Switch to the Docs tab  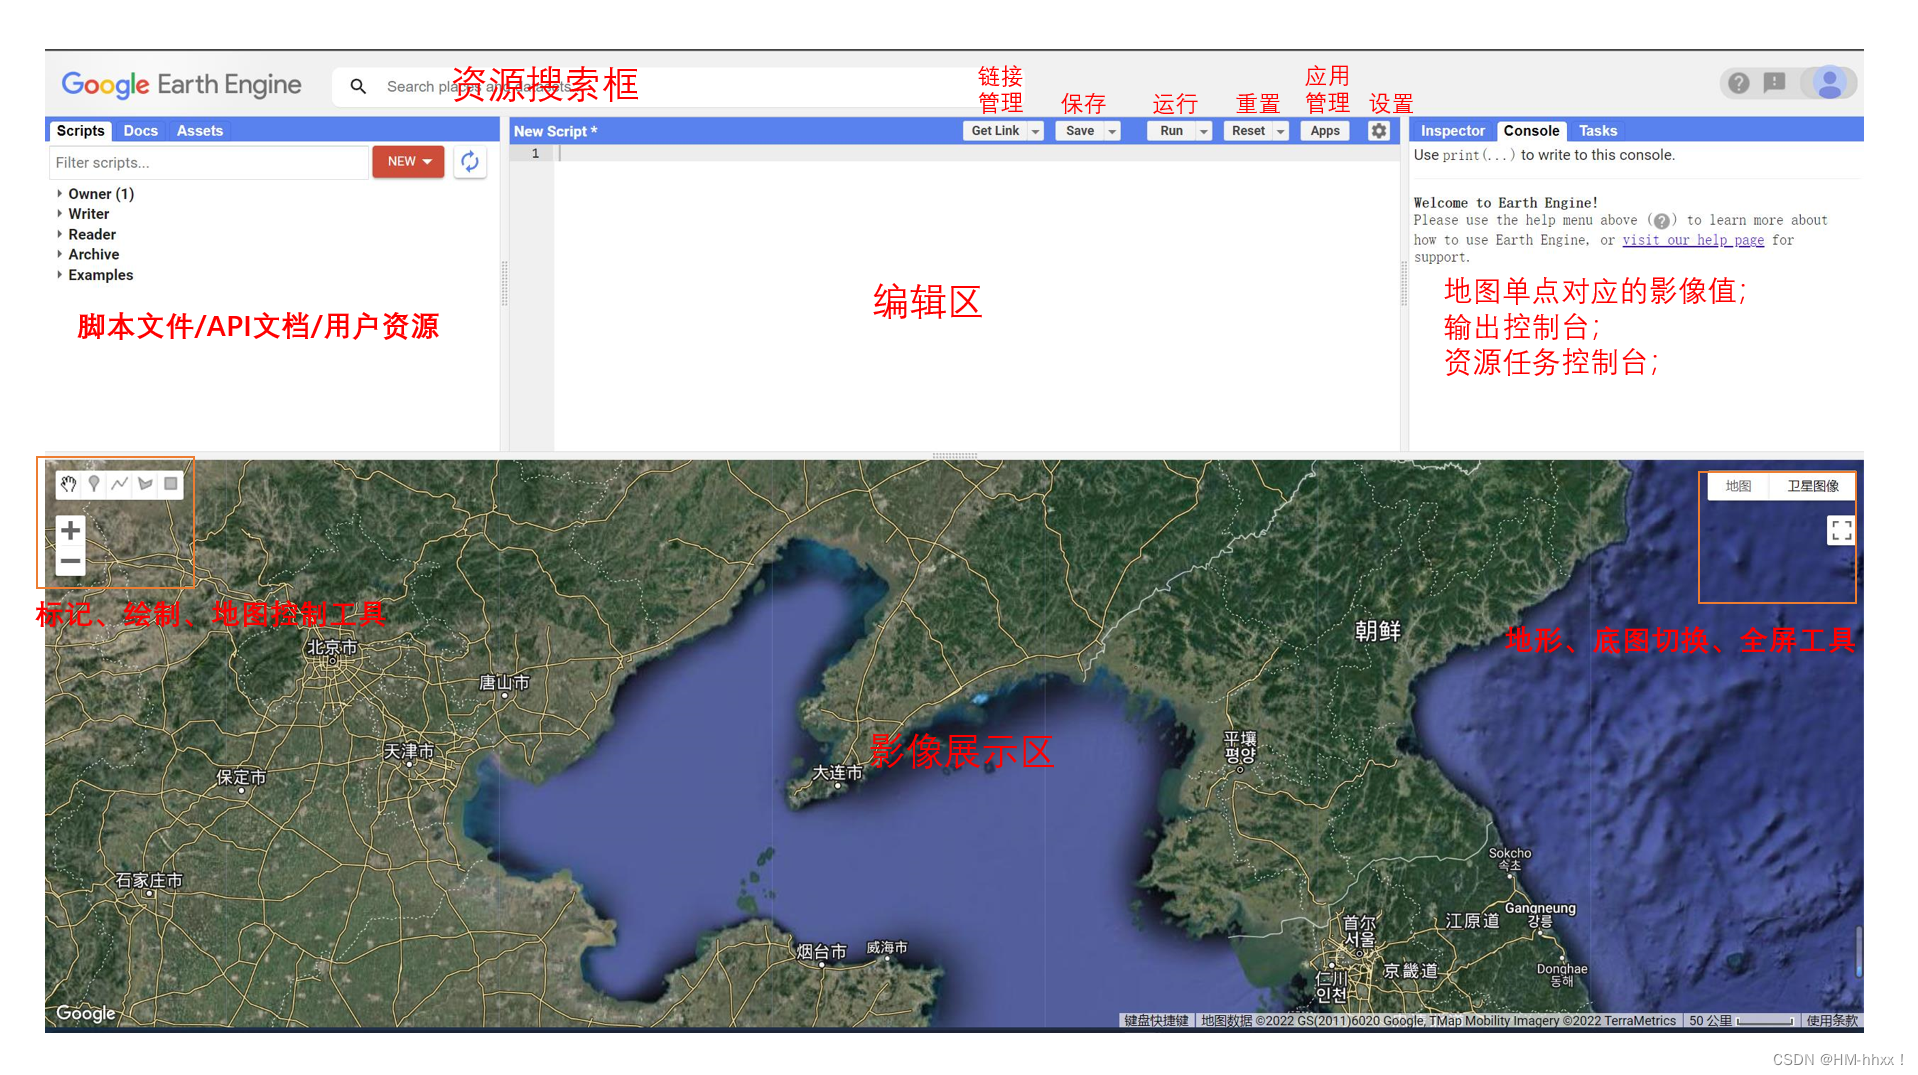tap(141, 131)
